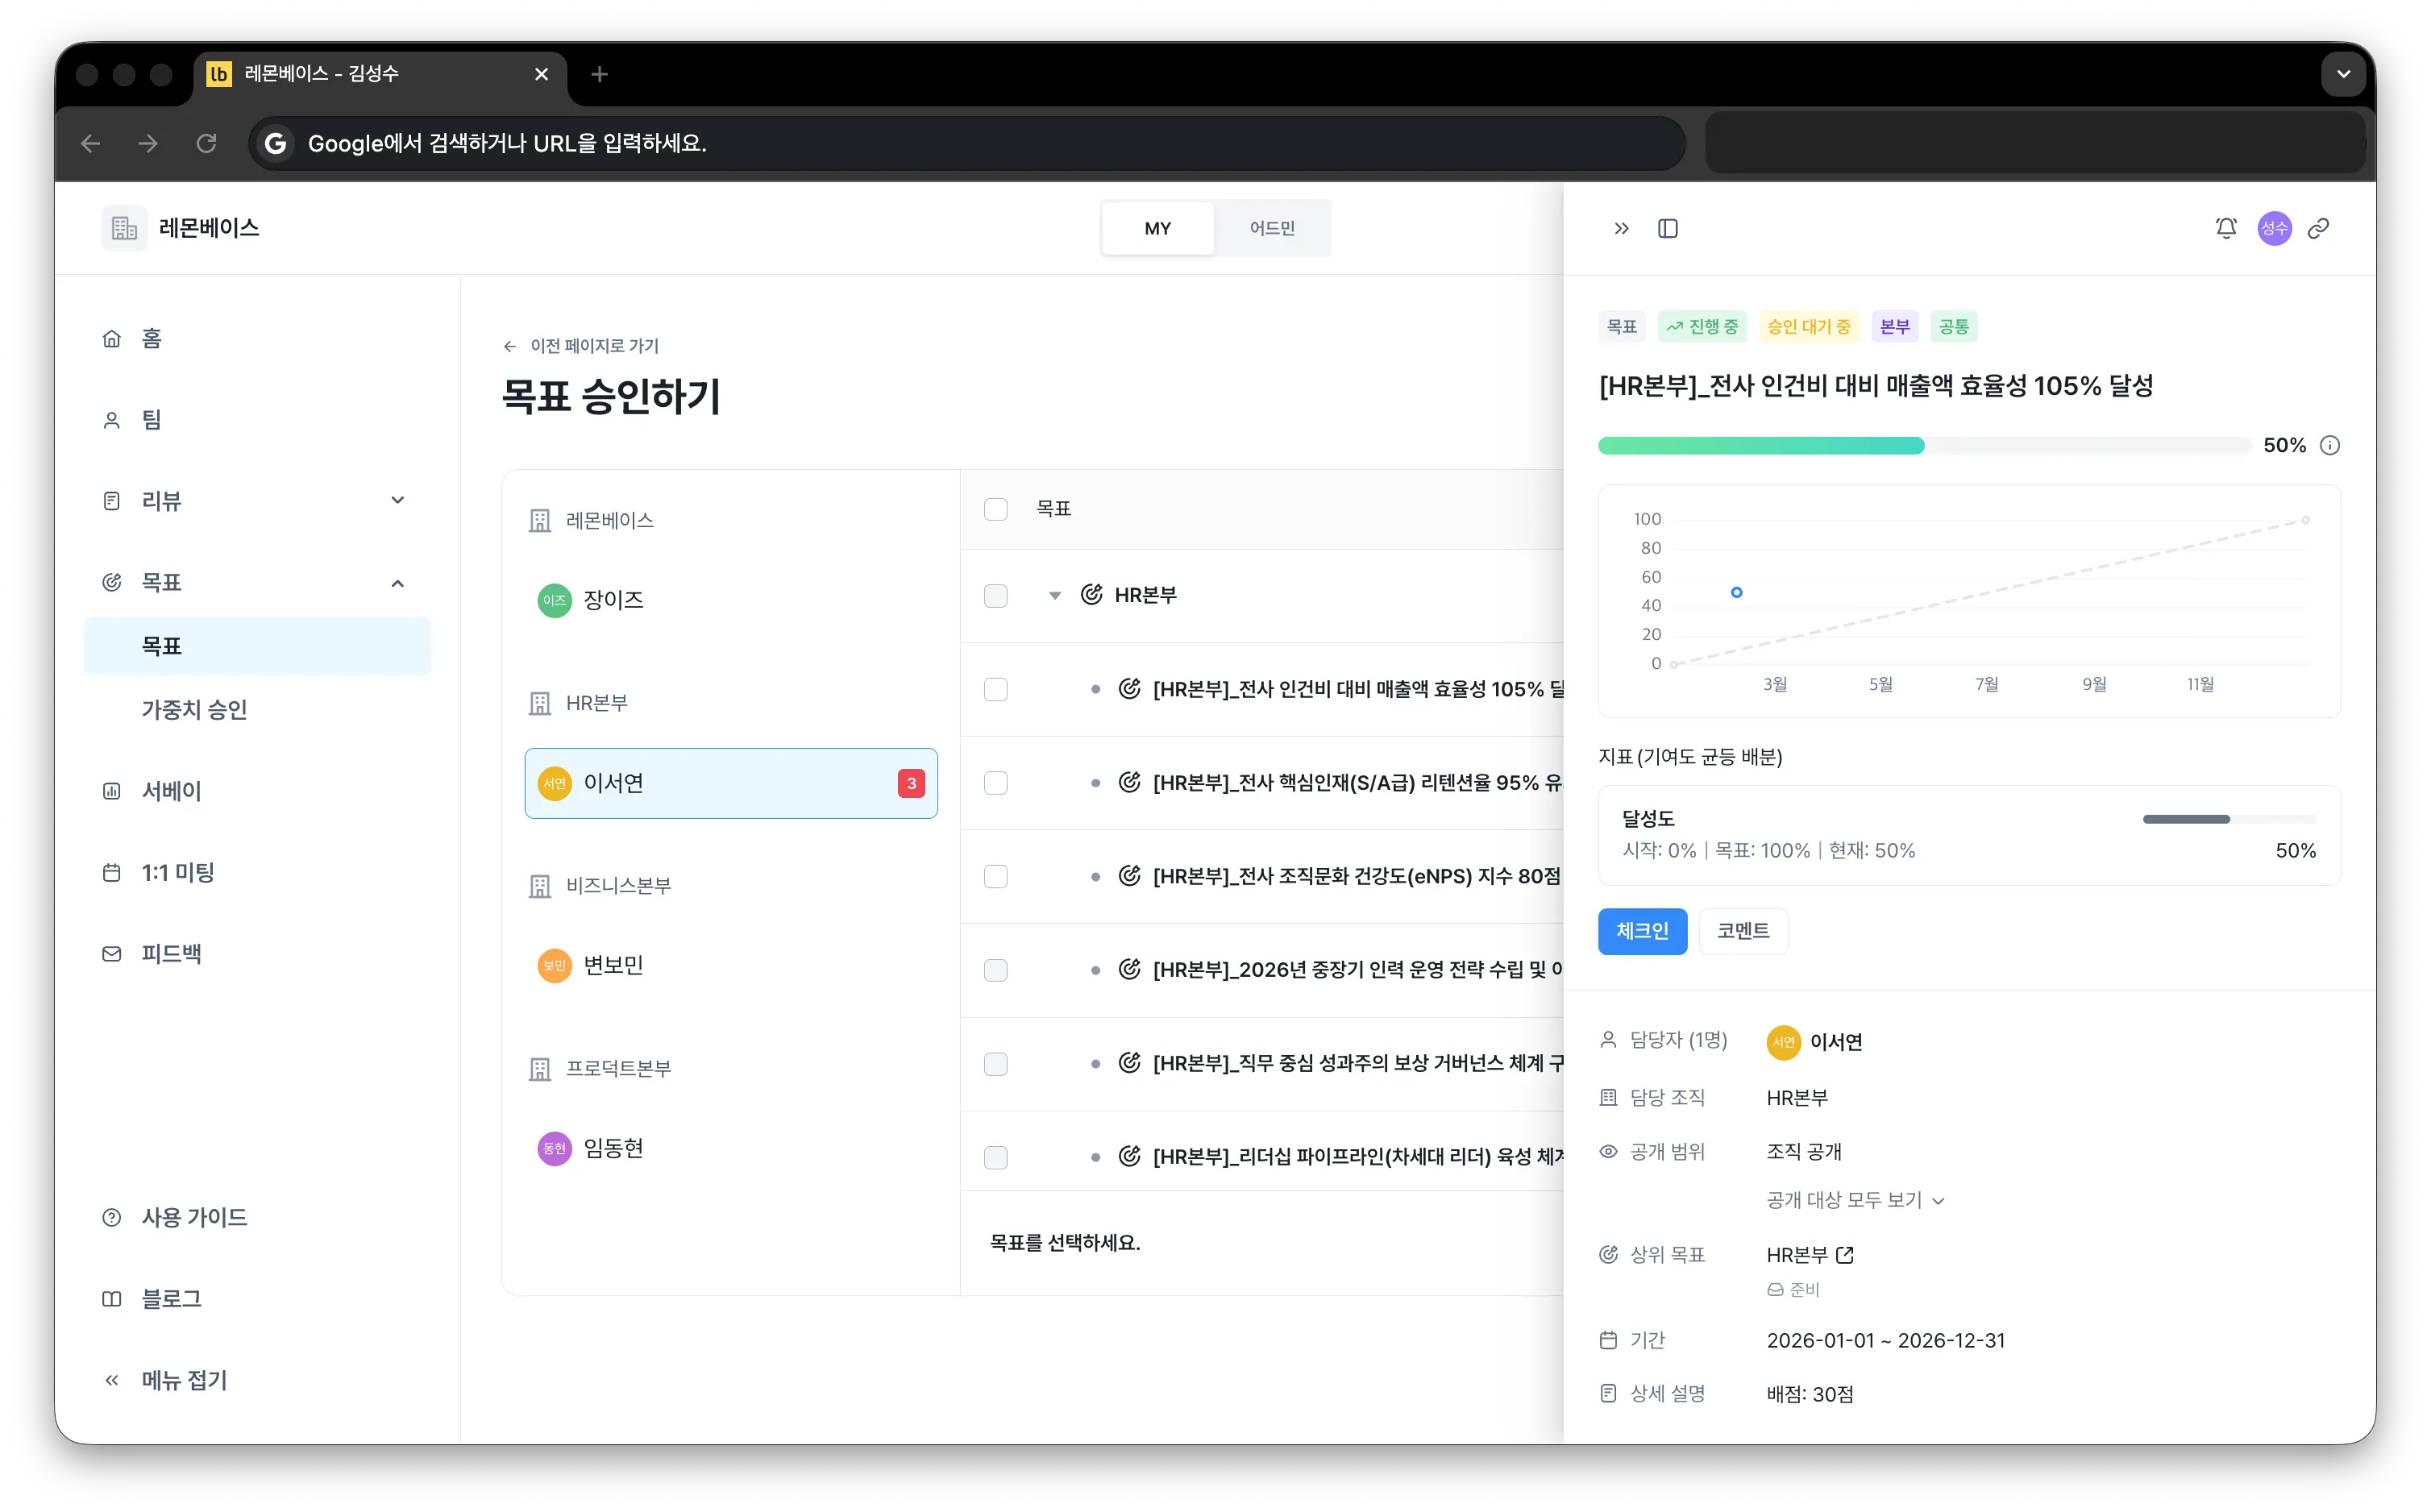Close the 레몬베이스 - 김성수 tab
Image resolution: width=2431 pixels, height=1512 pixels.
pyautogui.click(x=541, y=74)
